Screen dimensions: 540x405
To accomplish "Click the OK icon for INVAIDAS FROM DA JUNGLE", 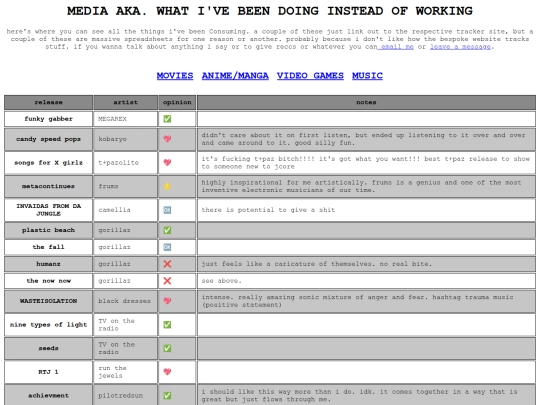I will coord(167,210).
